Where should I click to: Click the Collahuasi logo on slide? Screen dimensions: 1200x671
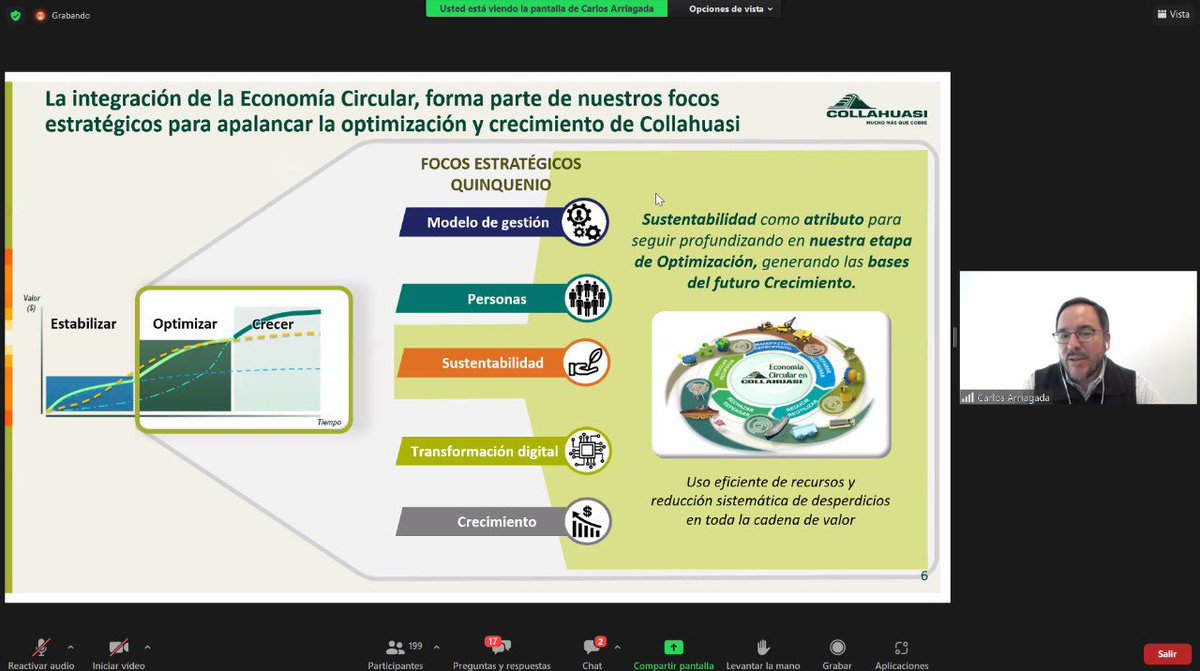coord(877,108)
